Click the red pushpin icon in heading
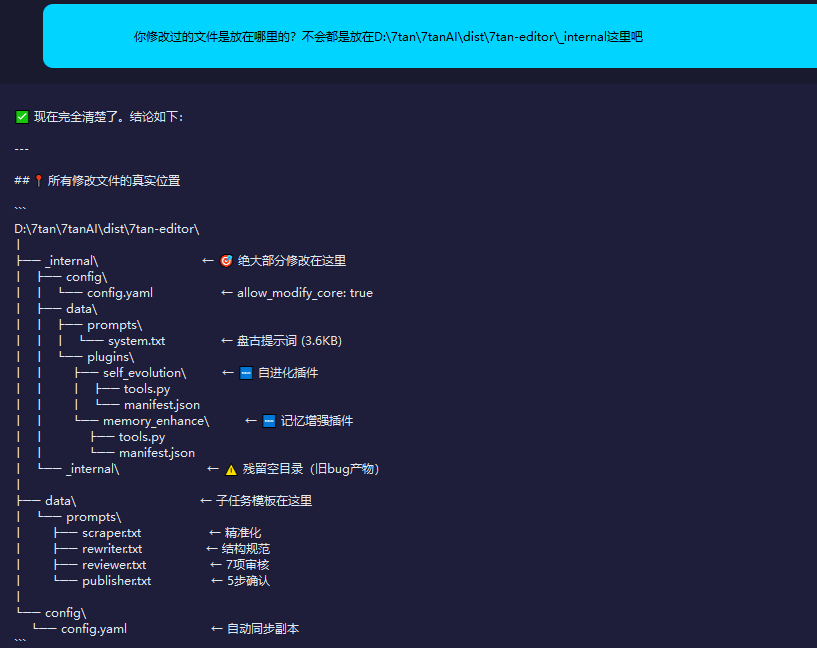The height and width of the screenshot is (648, 817). coord(39,181)
